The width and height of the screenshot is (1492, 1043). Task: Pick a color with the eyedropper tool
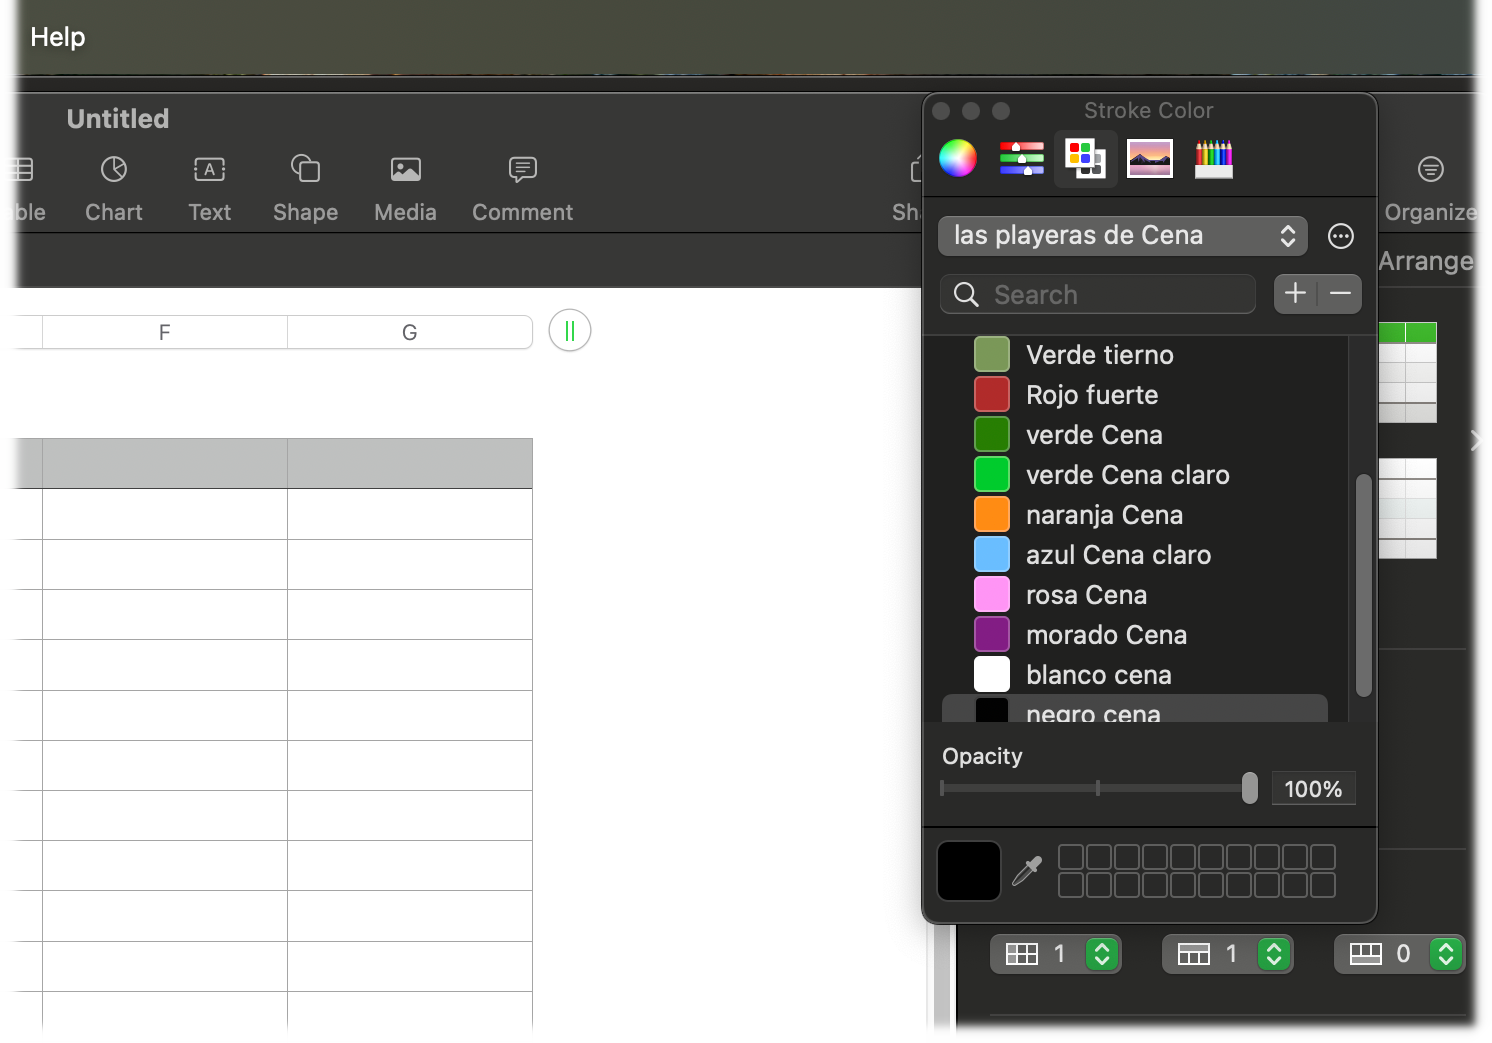pyautogui.click(x=1027, y=871)
